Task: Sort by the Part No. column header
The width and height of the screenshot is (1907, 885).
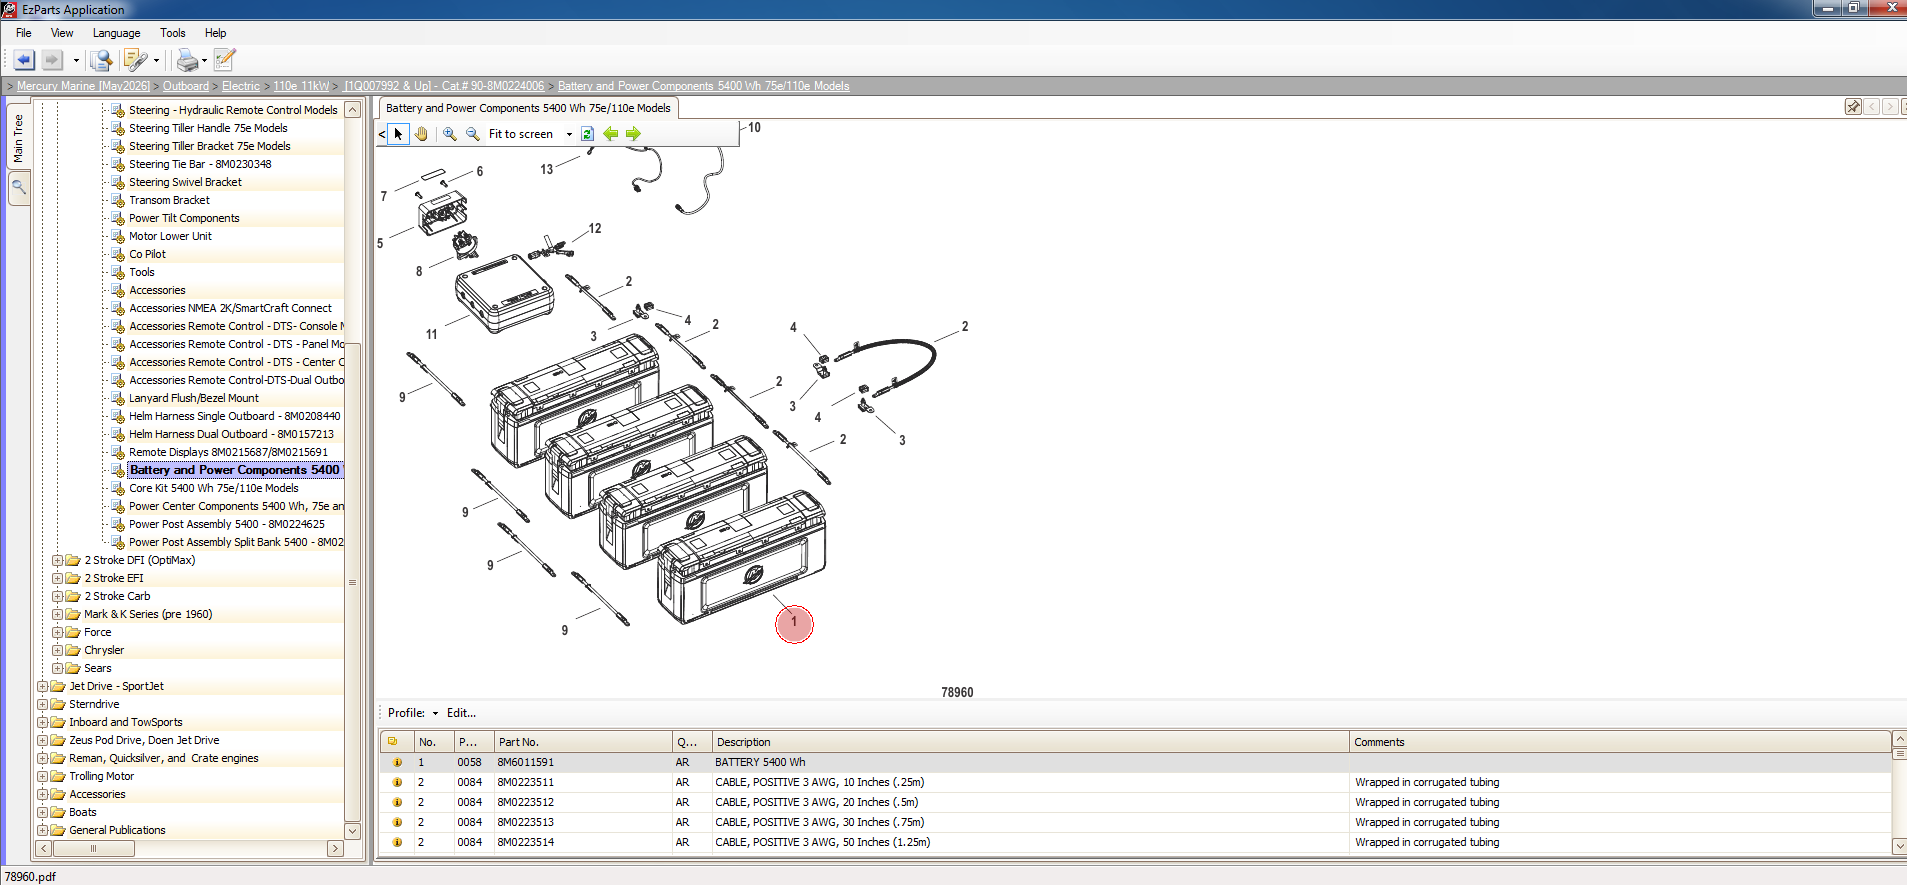Action: pyautogui.click(x=583, y=742)
